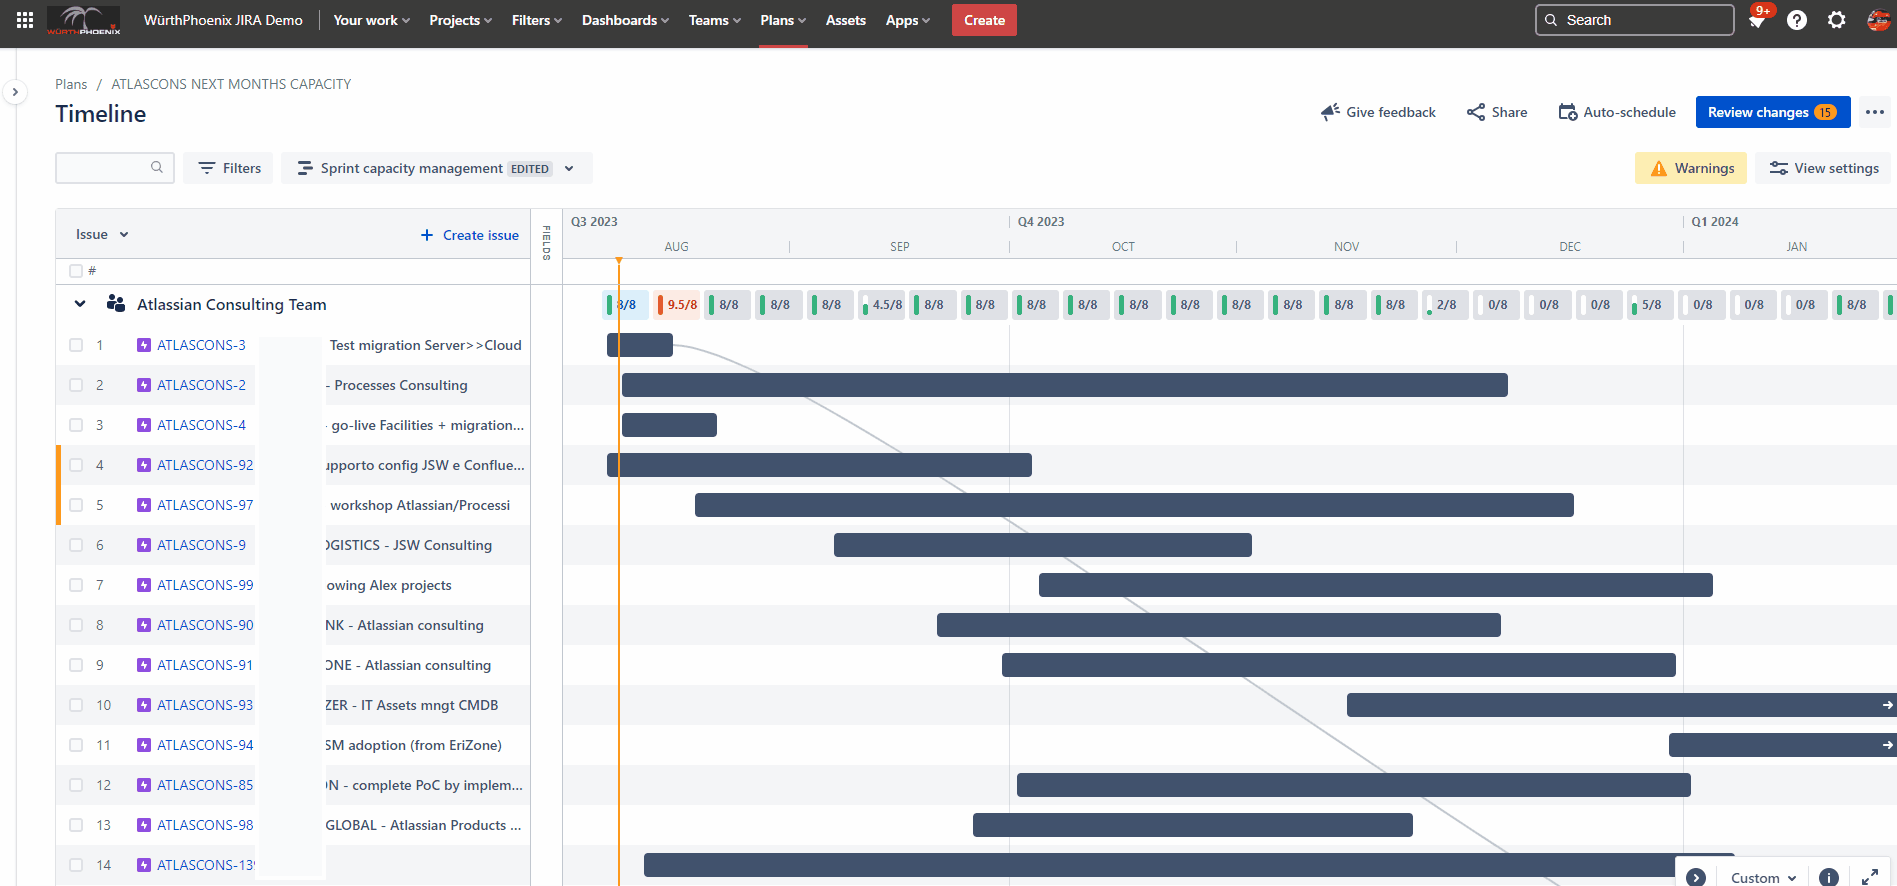Screen dimensions: 1897x886
Task: Go to Assets
Action: tap(846, 20)
